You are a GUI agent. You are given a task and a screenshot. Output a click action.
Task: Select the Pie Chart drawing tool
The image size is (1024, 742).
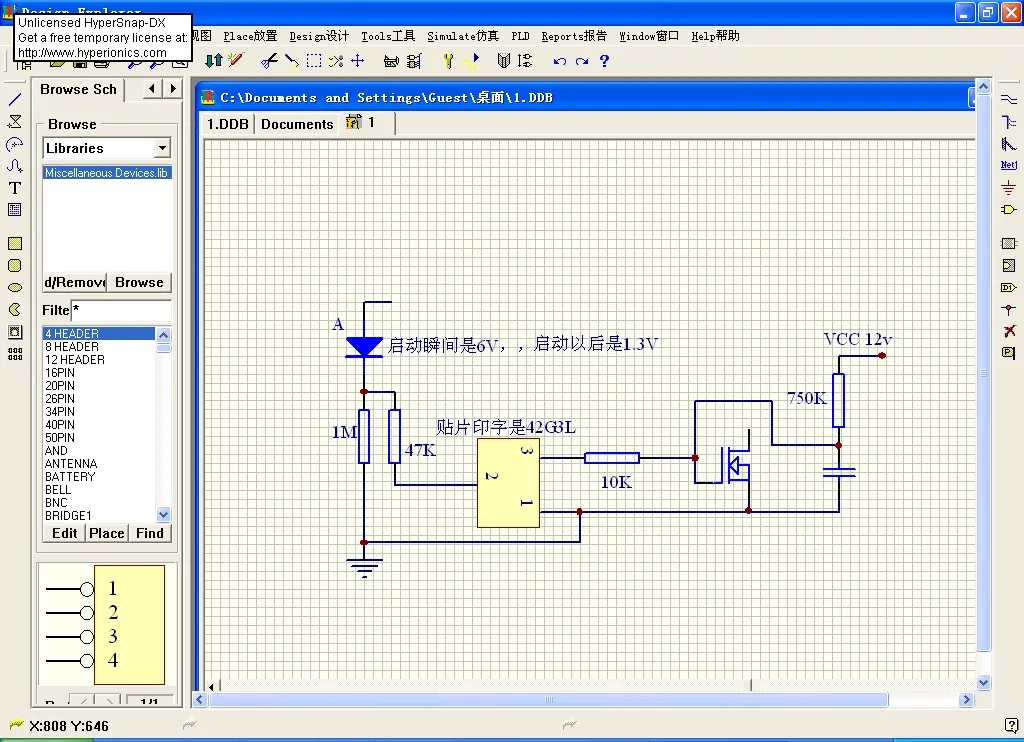click(15, 310)
